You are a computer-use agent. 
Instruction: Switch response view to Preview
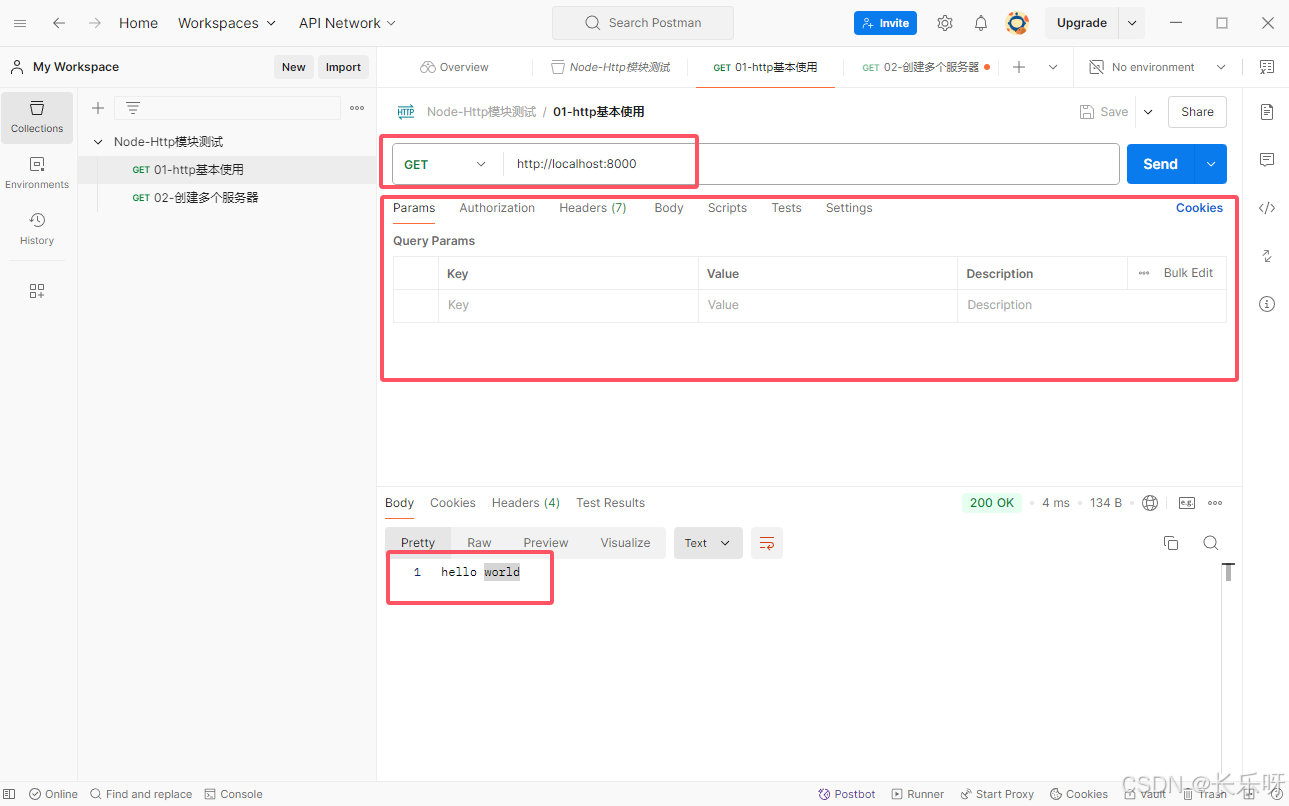545,543
